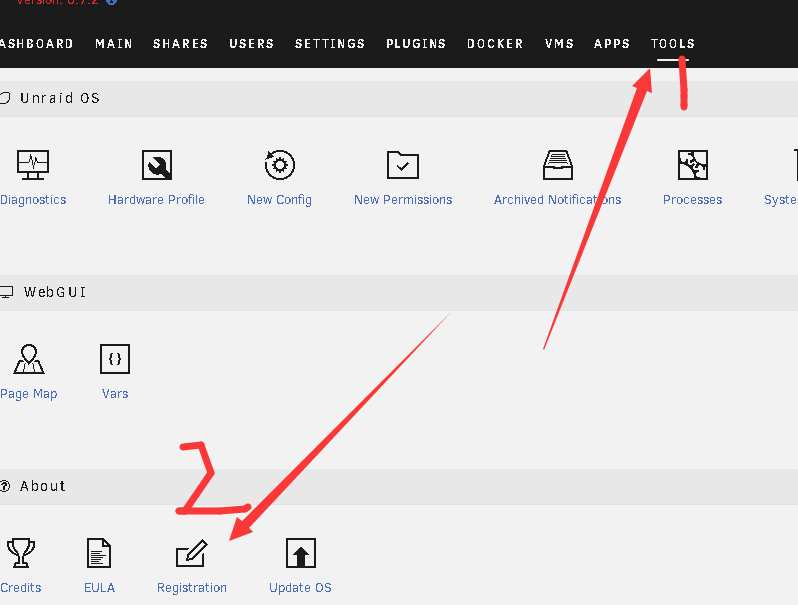Open the New Config gear icon
This screenshot has height=605, width=798.
pyautogui.click(x=279, y=165)
